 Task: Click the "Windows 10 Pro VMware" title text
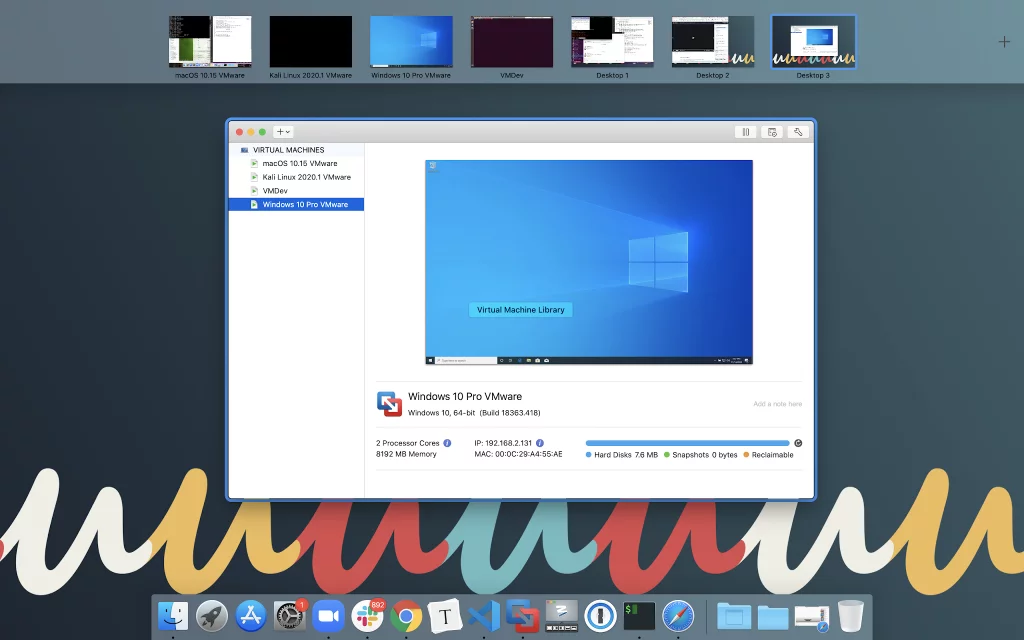[465, 396]
